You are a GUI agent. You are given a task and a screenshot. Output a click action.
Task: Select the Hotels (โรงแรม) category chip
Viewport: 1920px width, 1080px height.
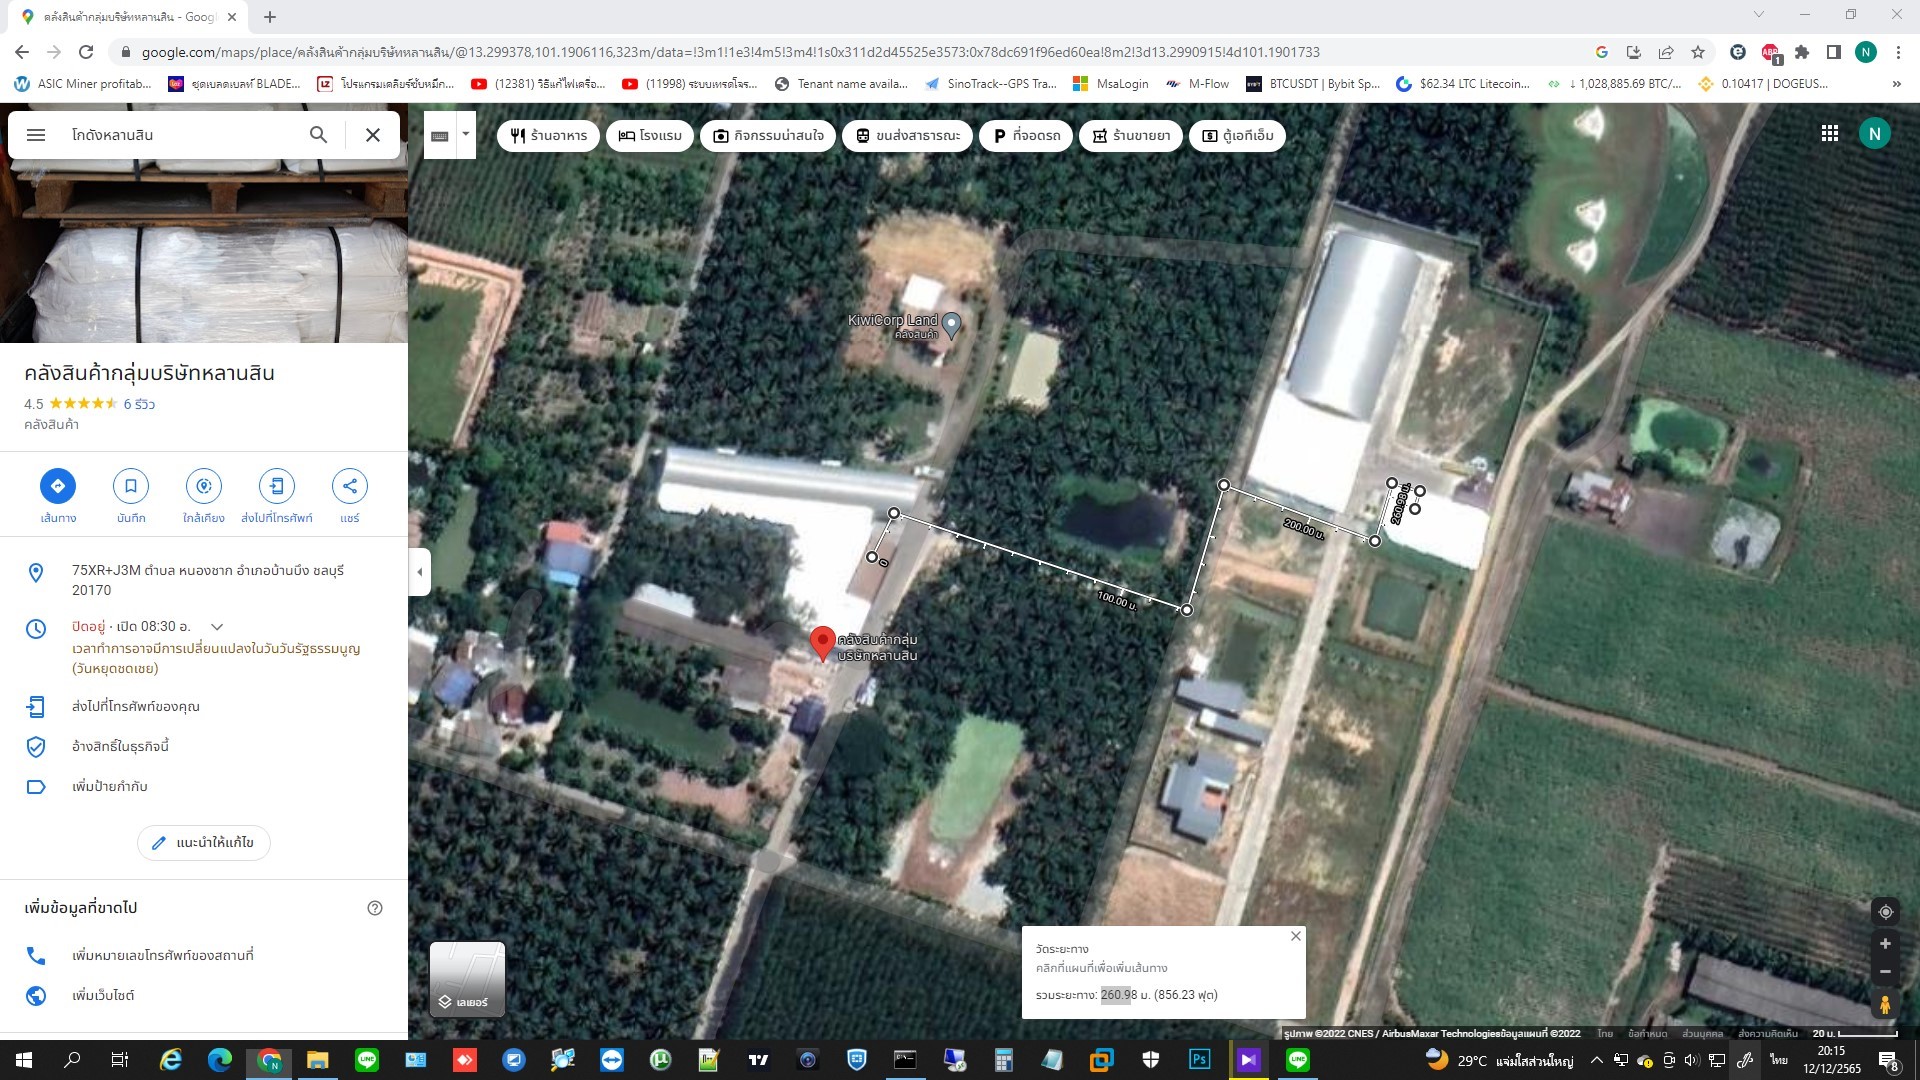[x=650, y=136]
